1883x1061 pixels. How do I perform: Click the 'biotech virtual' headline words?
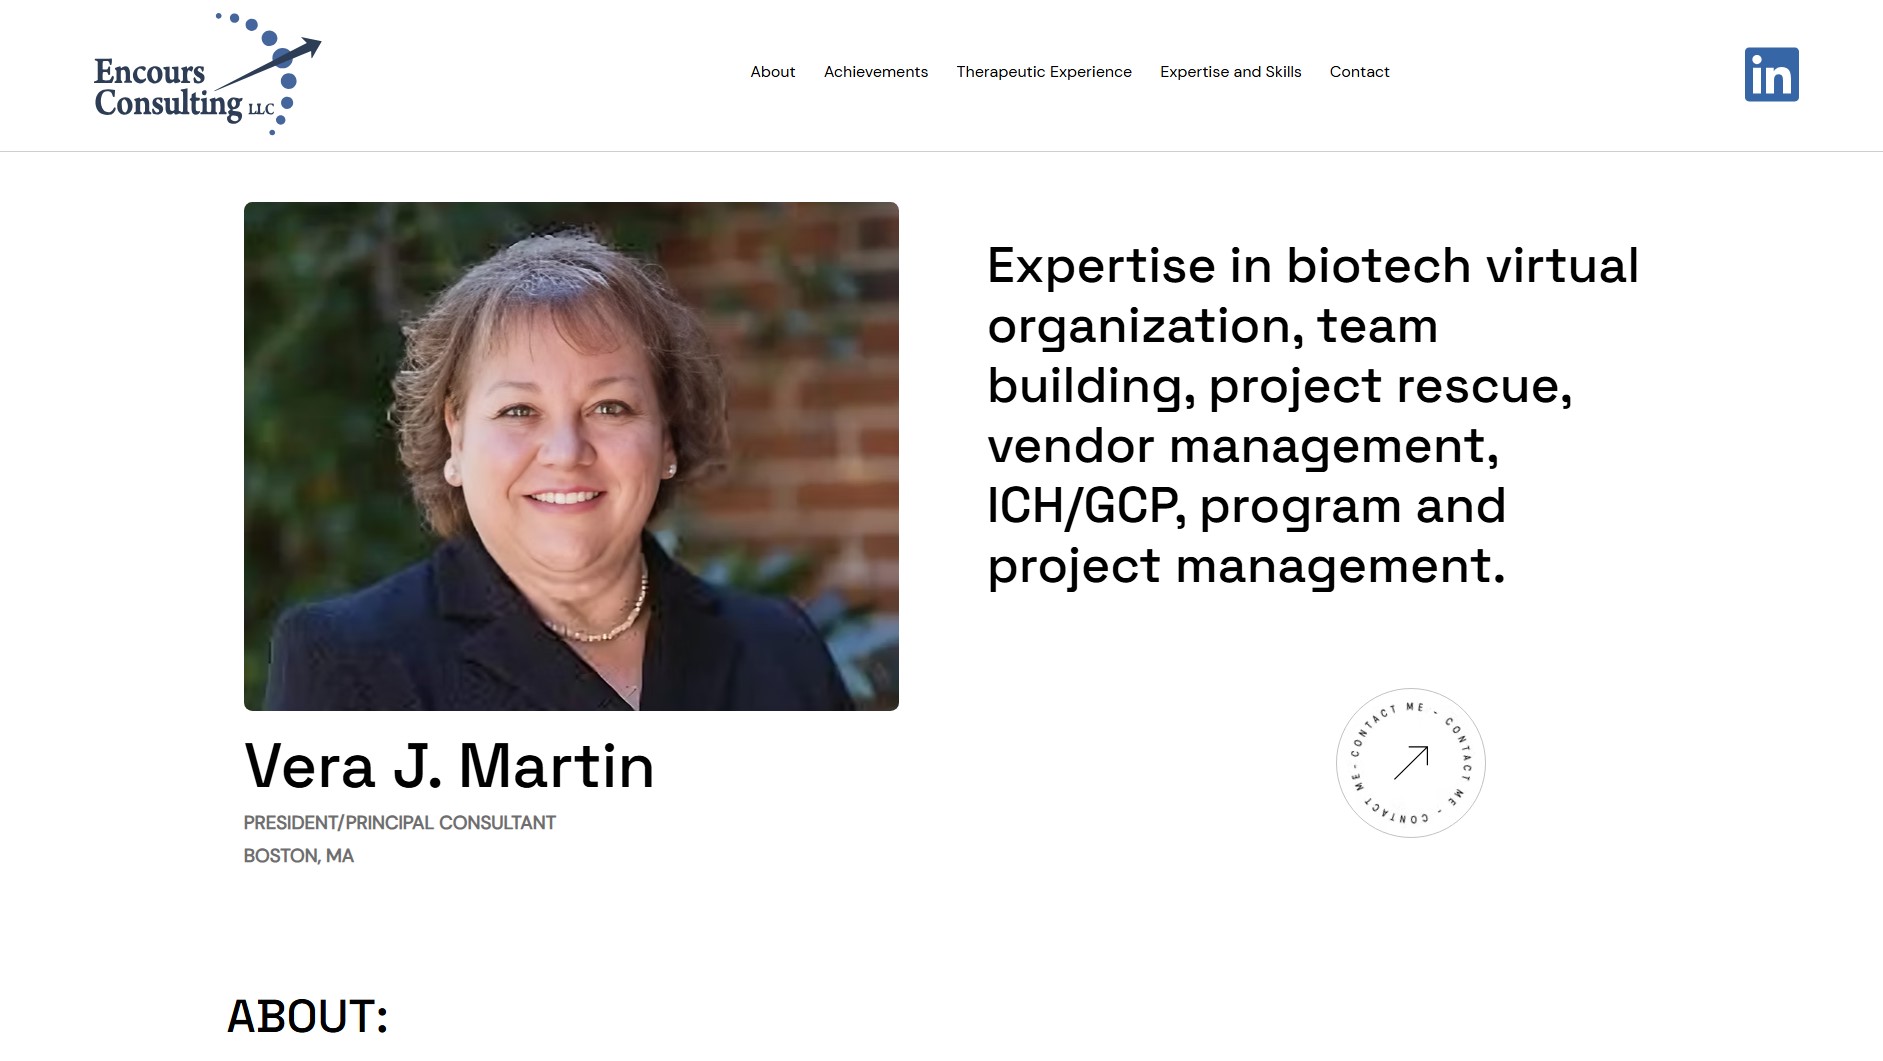tap(1462, 266)
